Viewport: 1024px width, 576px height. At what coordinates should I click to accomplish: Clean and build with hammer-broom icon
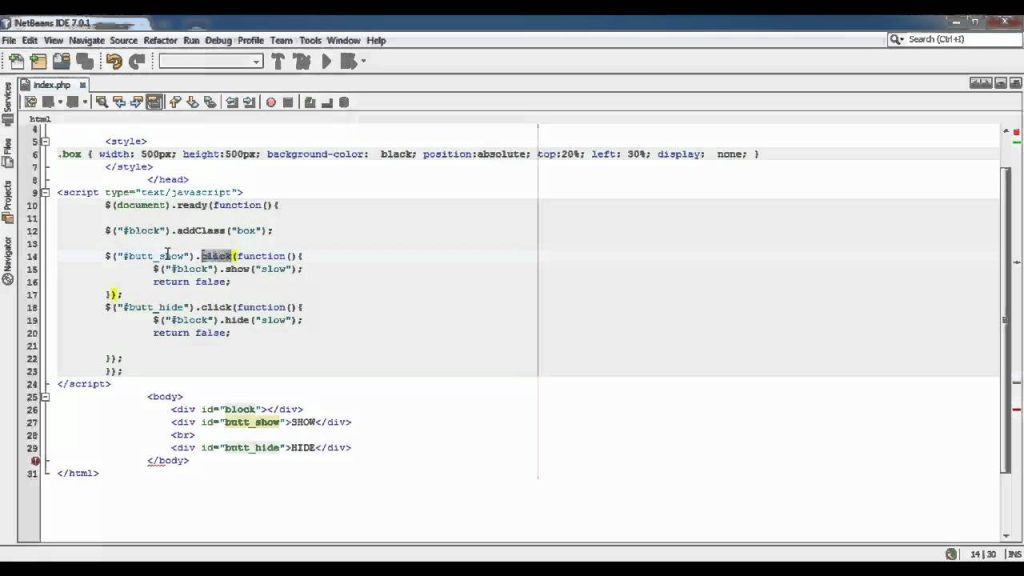point(302,61)
